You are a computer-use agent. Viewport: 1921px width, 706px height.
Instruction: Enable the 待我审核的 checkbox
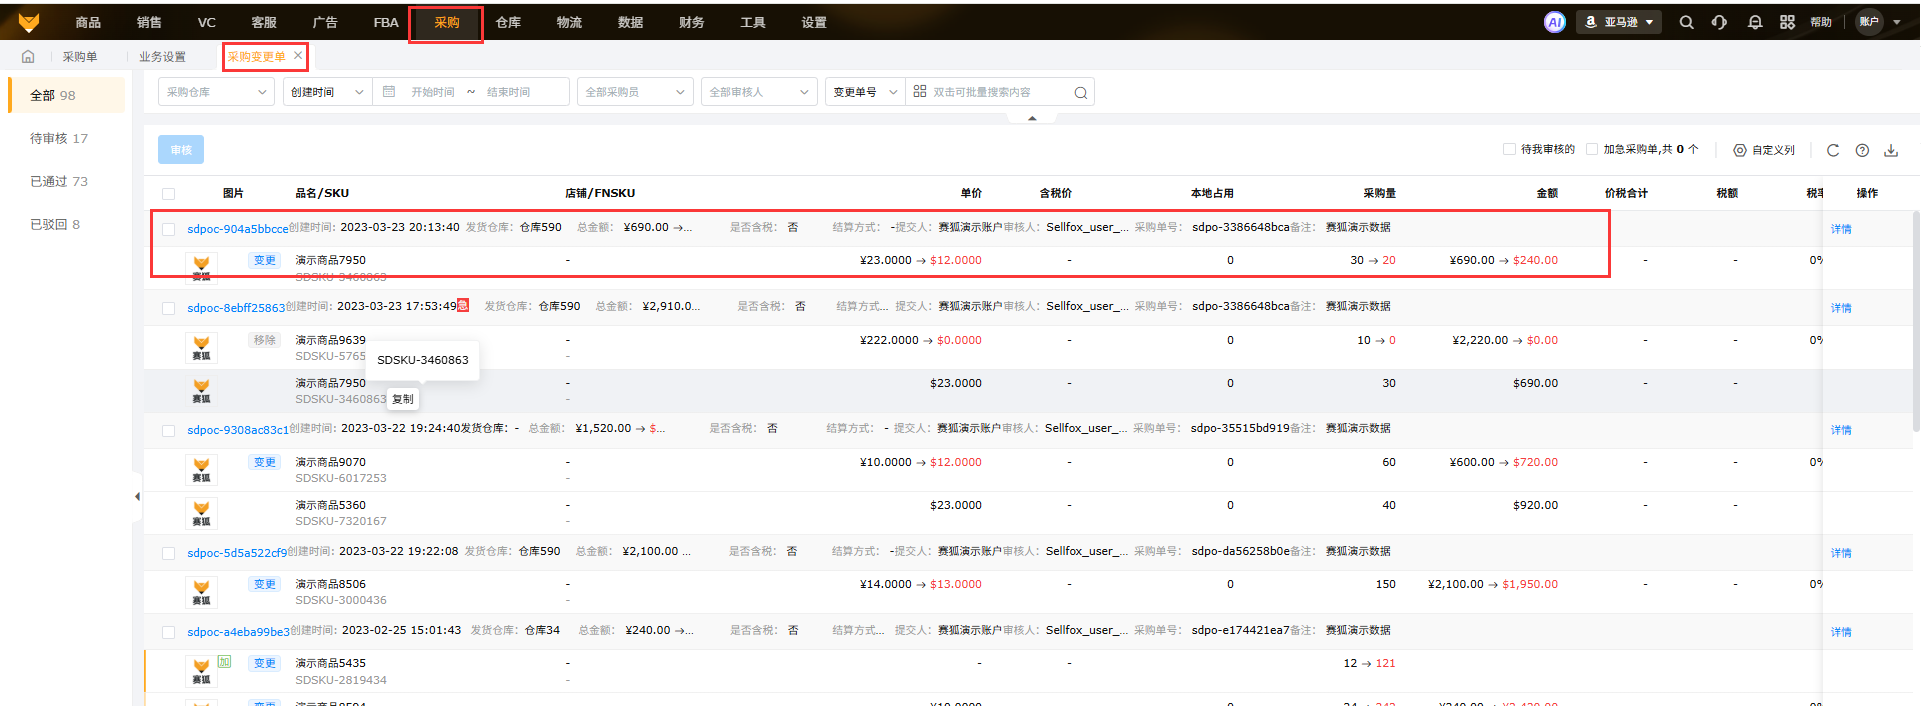[1509, 149]
